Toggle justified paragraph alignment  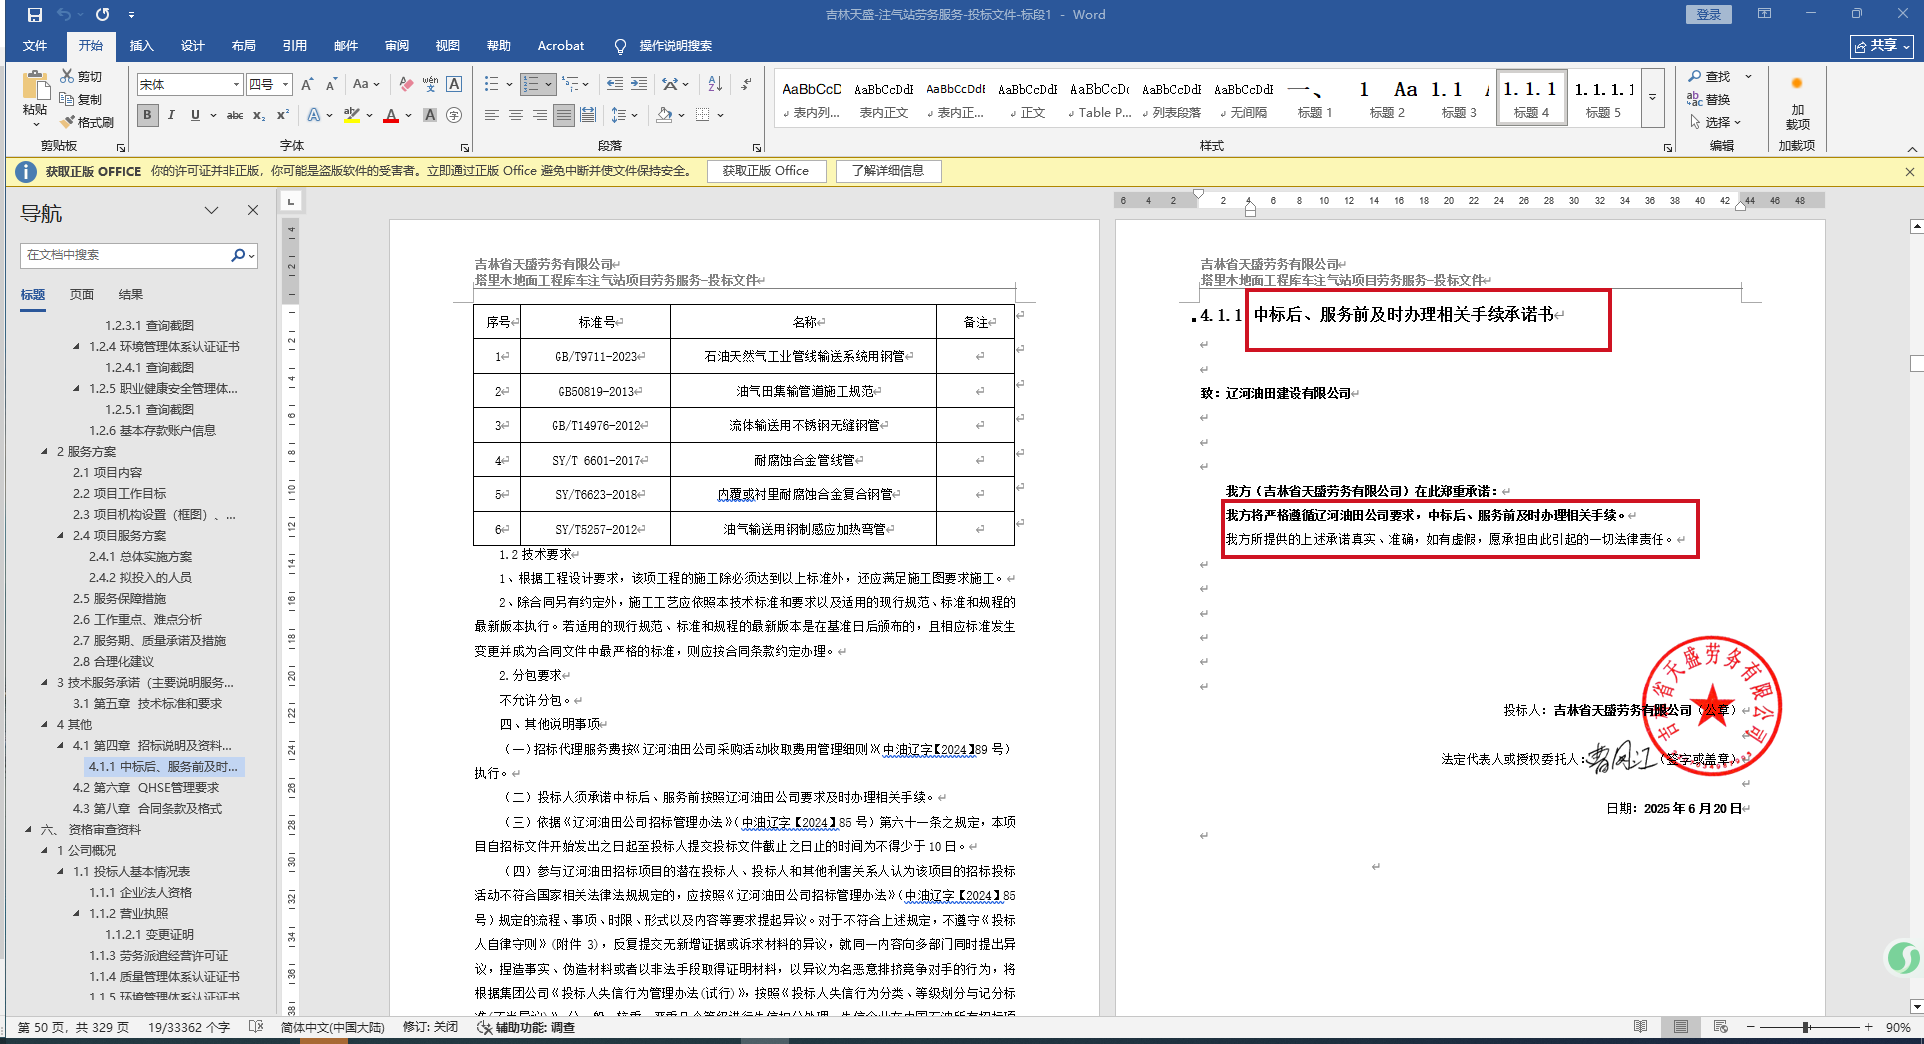point(564,115)
